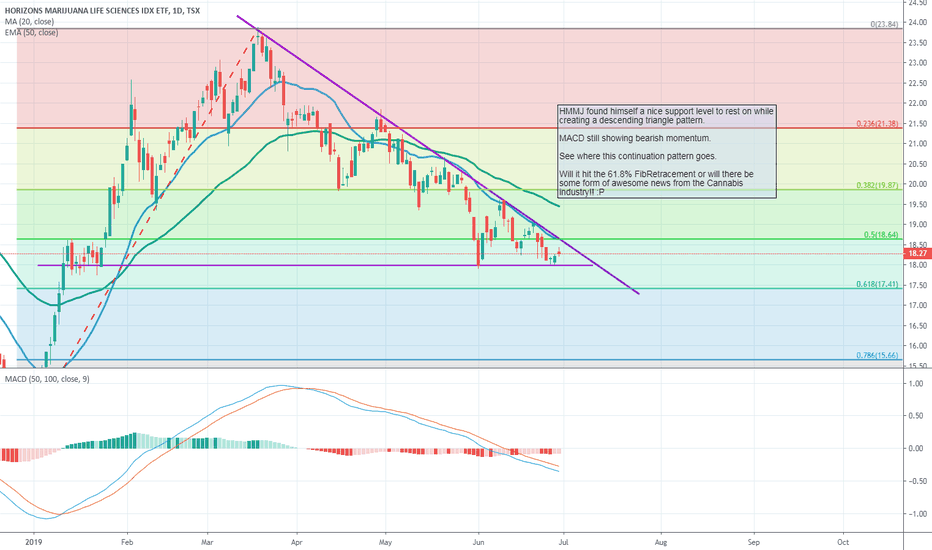The height and width of the screenshot is (550, 932).
Task: Click the Aug label on time axis
Action: (661, 542)
